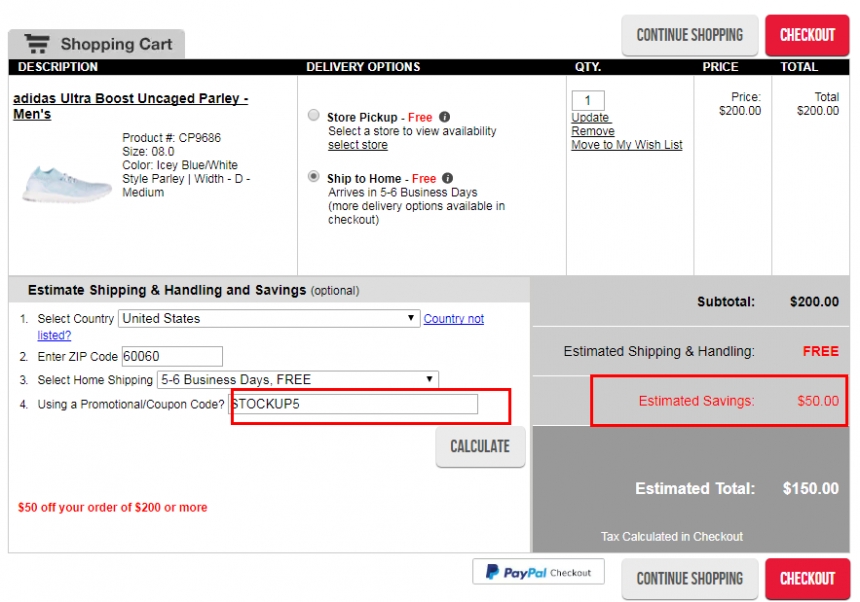
Task: Click the DESCRIPTION column header
Action: 58,67
